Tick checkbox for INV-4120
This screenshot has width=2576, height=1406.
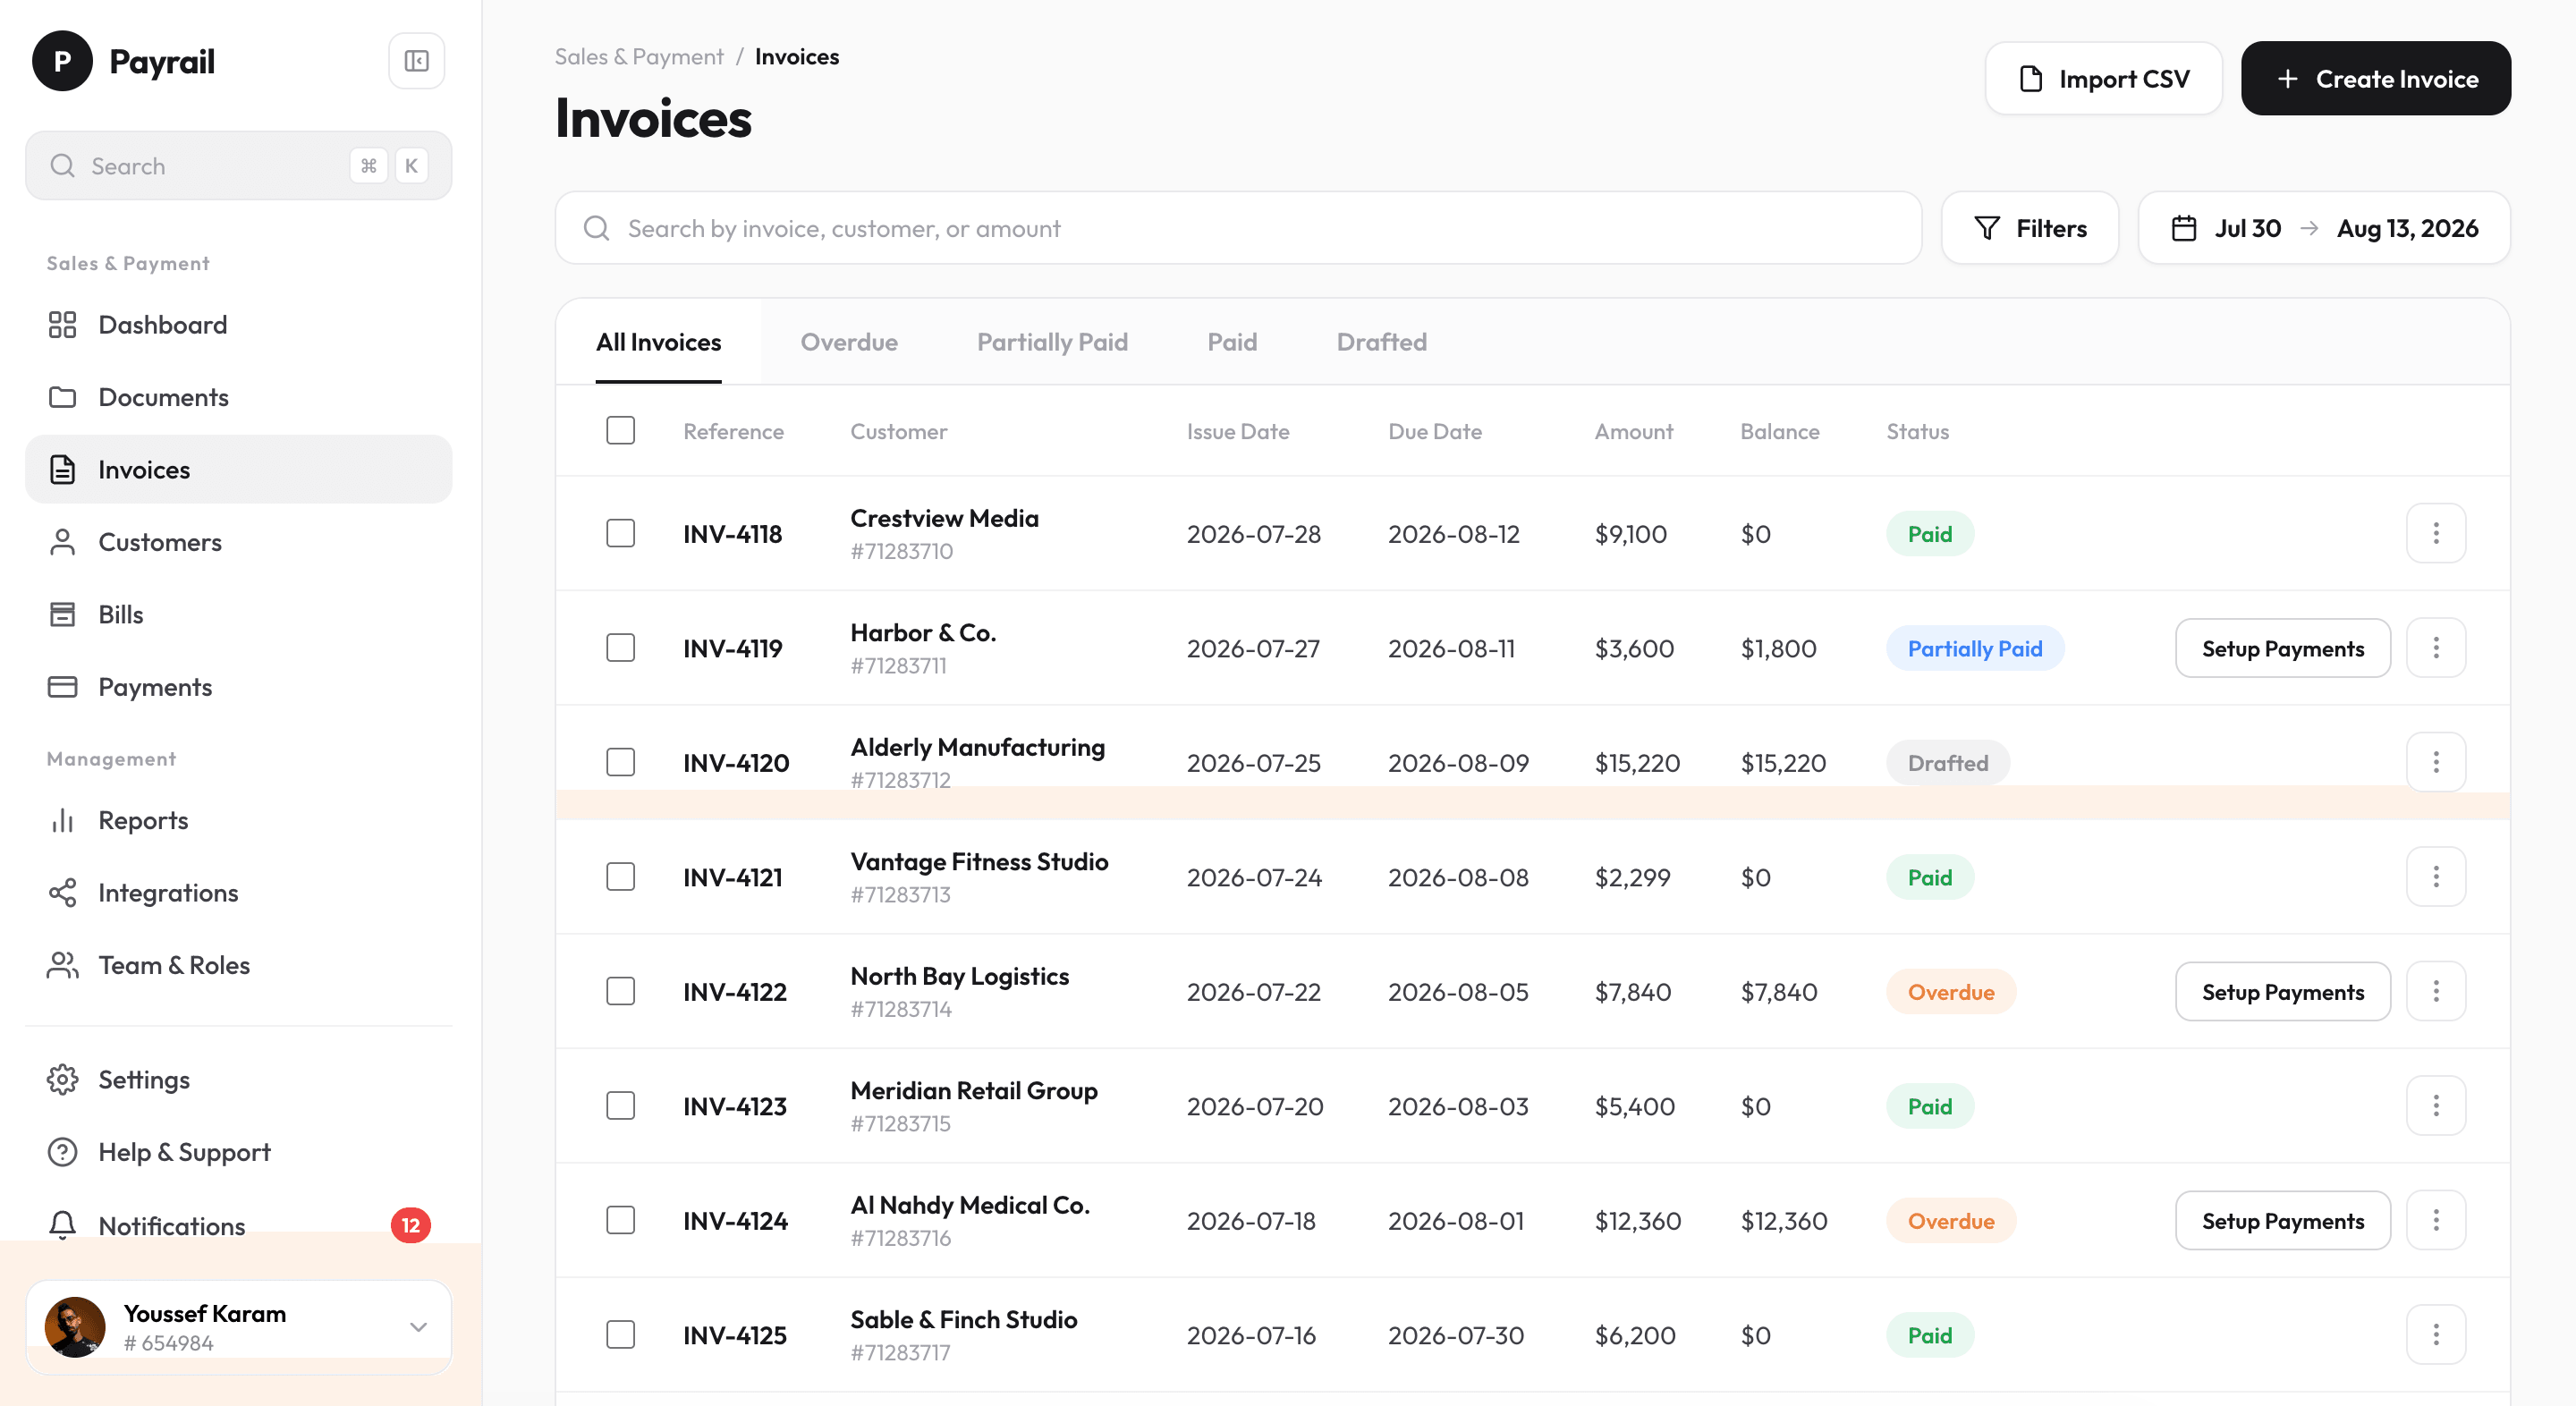click(620, 762)
